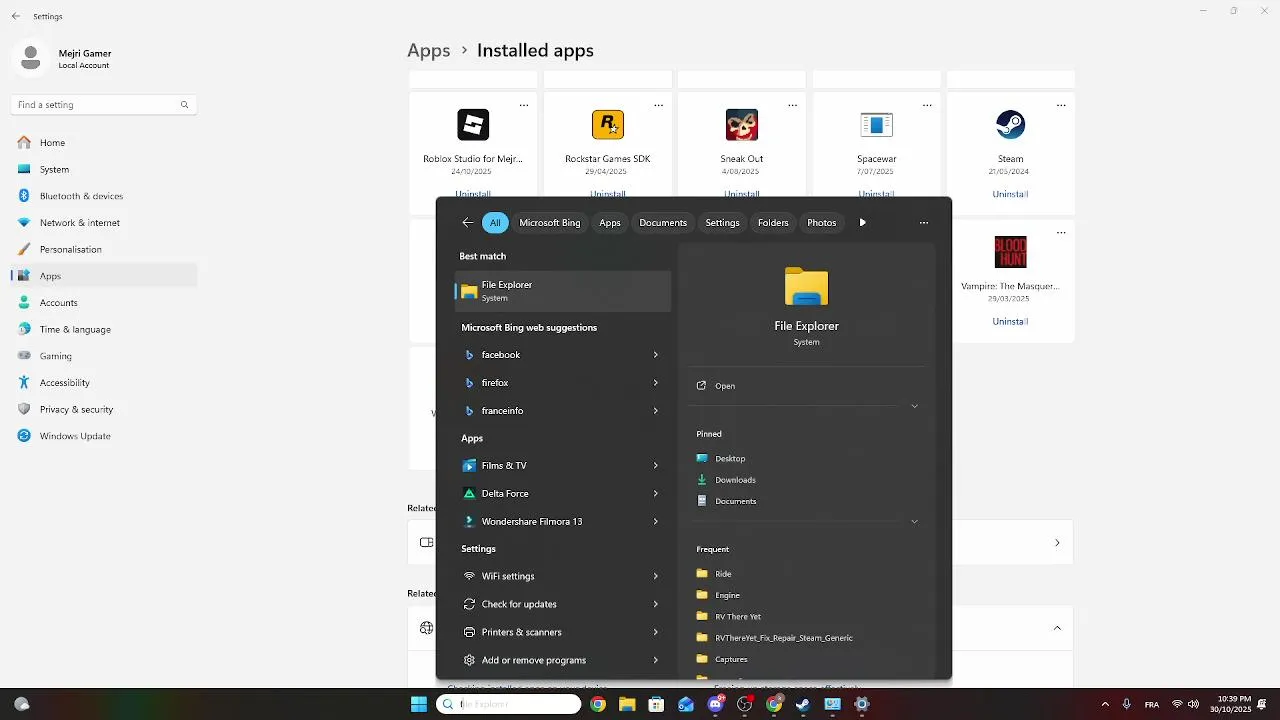The image size is (1280, 720).
Task: Open Check for updates result
Action: tap(563, 604)
